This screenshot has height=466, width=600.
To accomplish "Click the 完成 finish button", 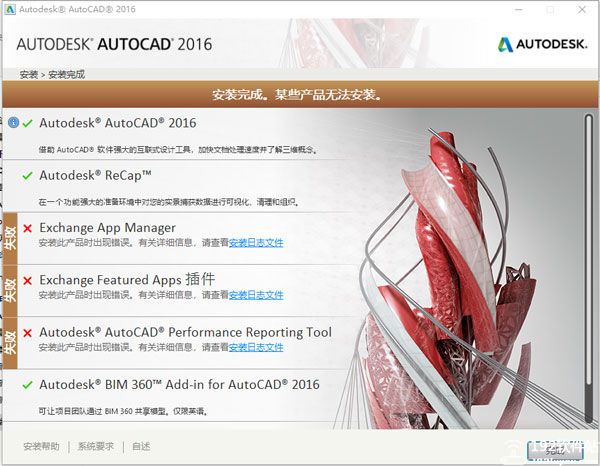I will click(555, 449).
